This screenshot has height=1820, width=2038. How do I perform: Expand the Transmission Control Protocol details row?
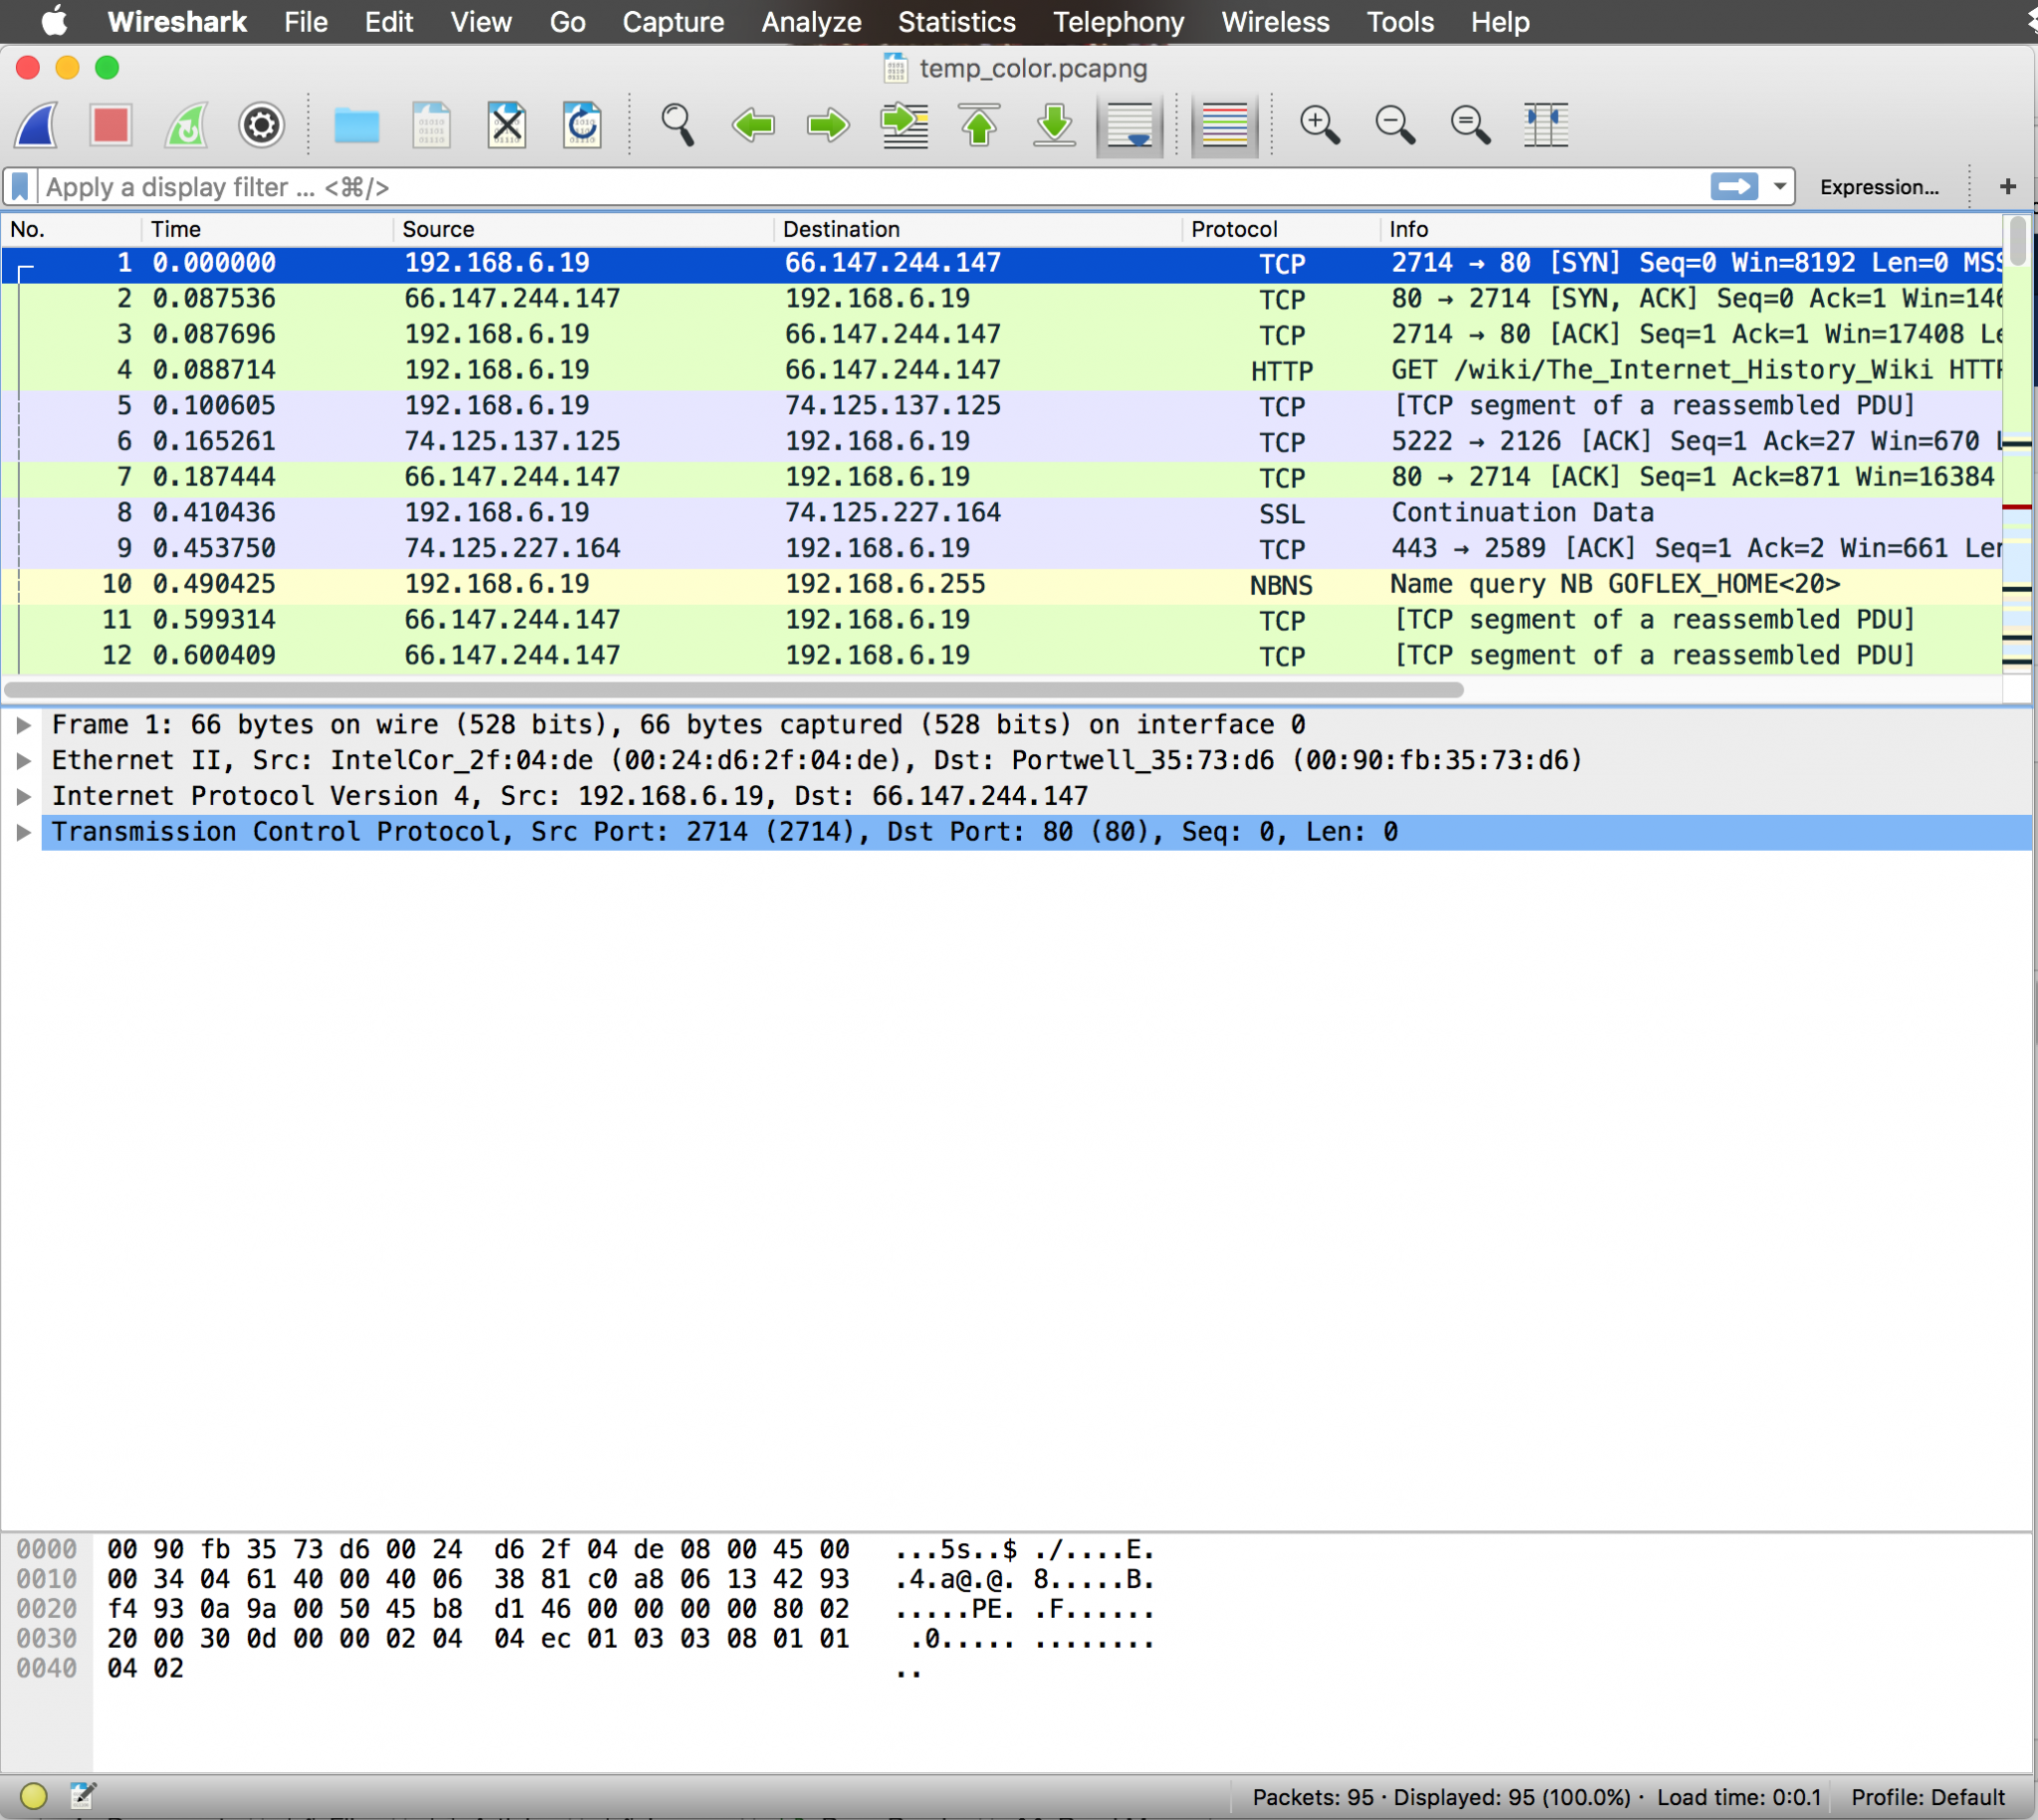point(23,831)
